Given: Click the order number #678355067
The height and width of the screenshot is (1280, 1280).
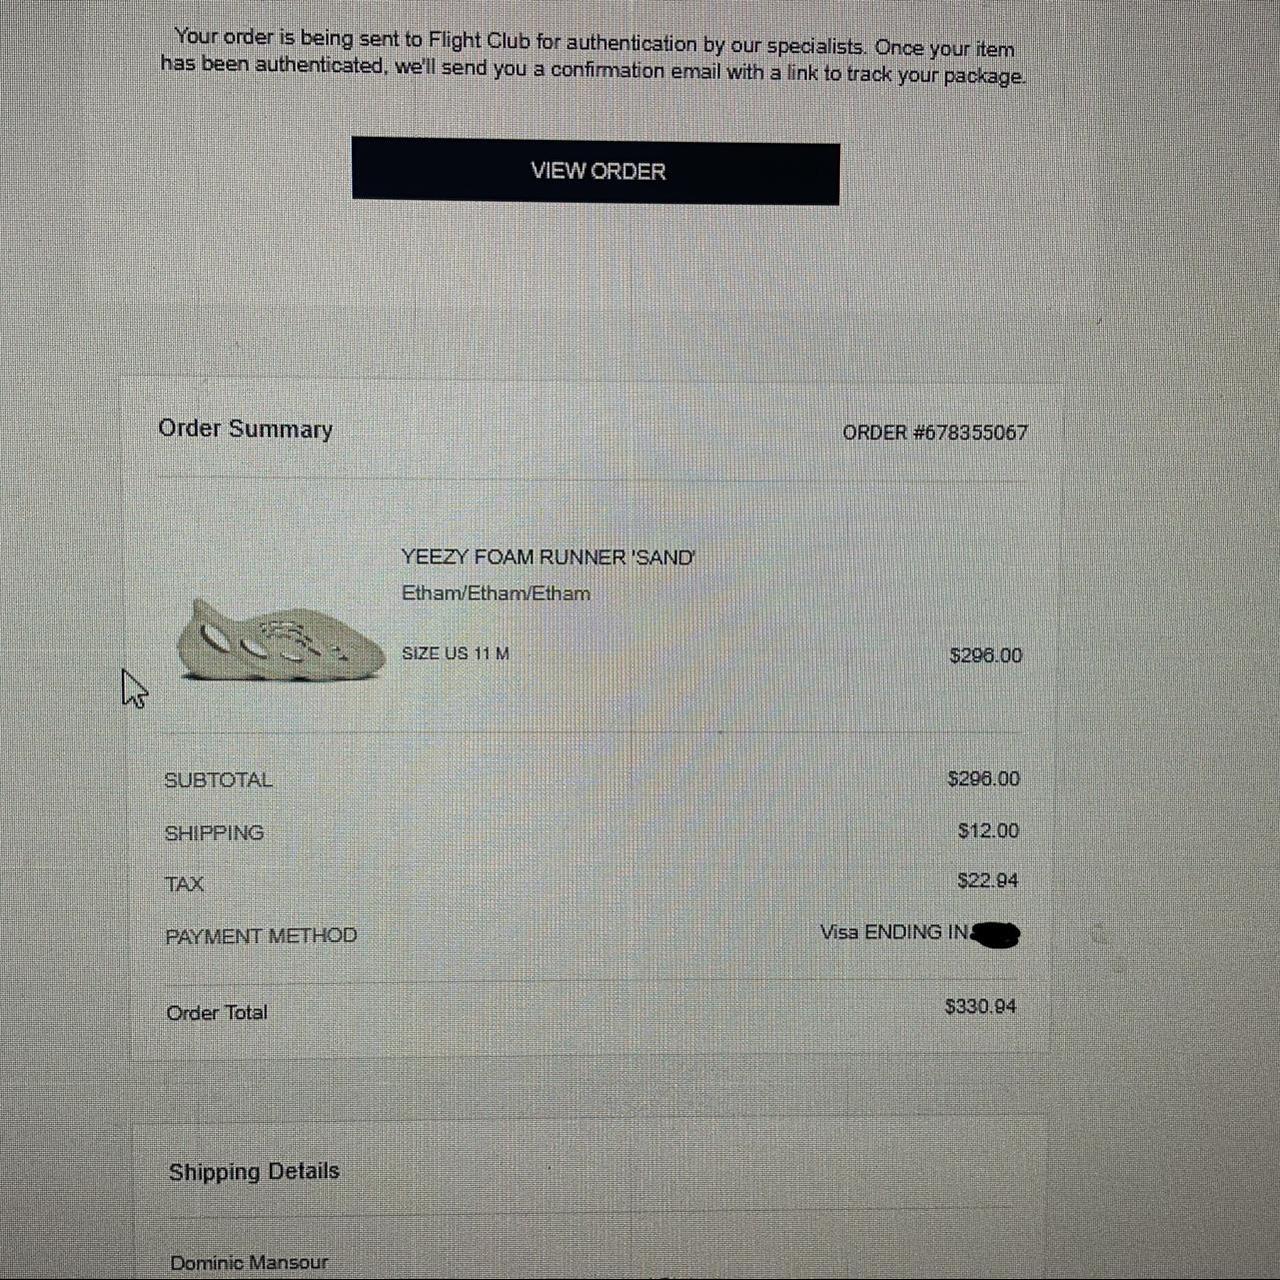Looking at the screenshot, I should (x=935, y=432).
